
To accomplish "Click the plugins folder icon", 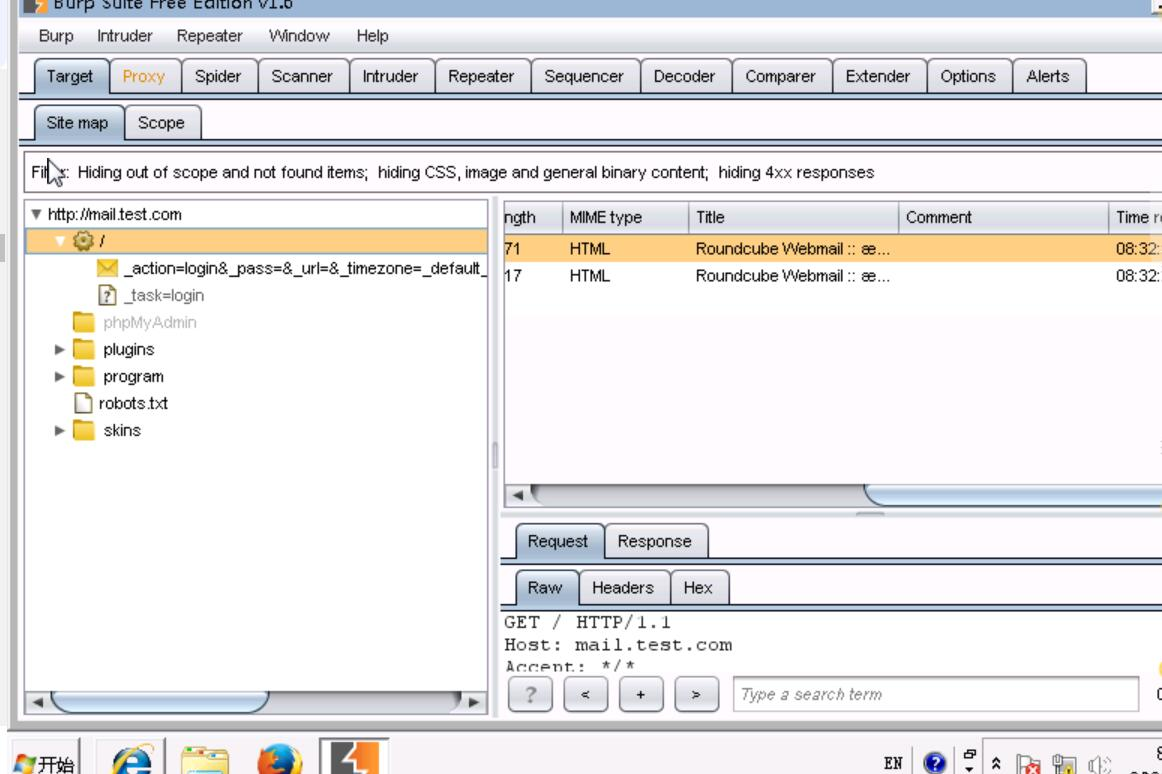I will point(84,349).
